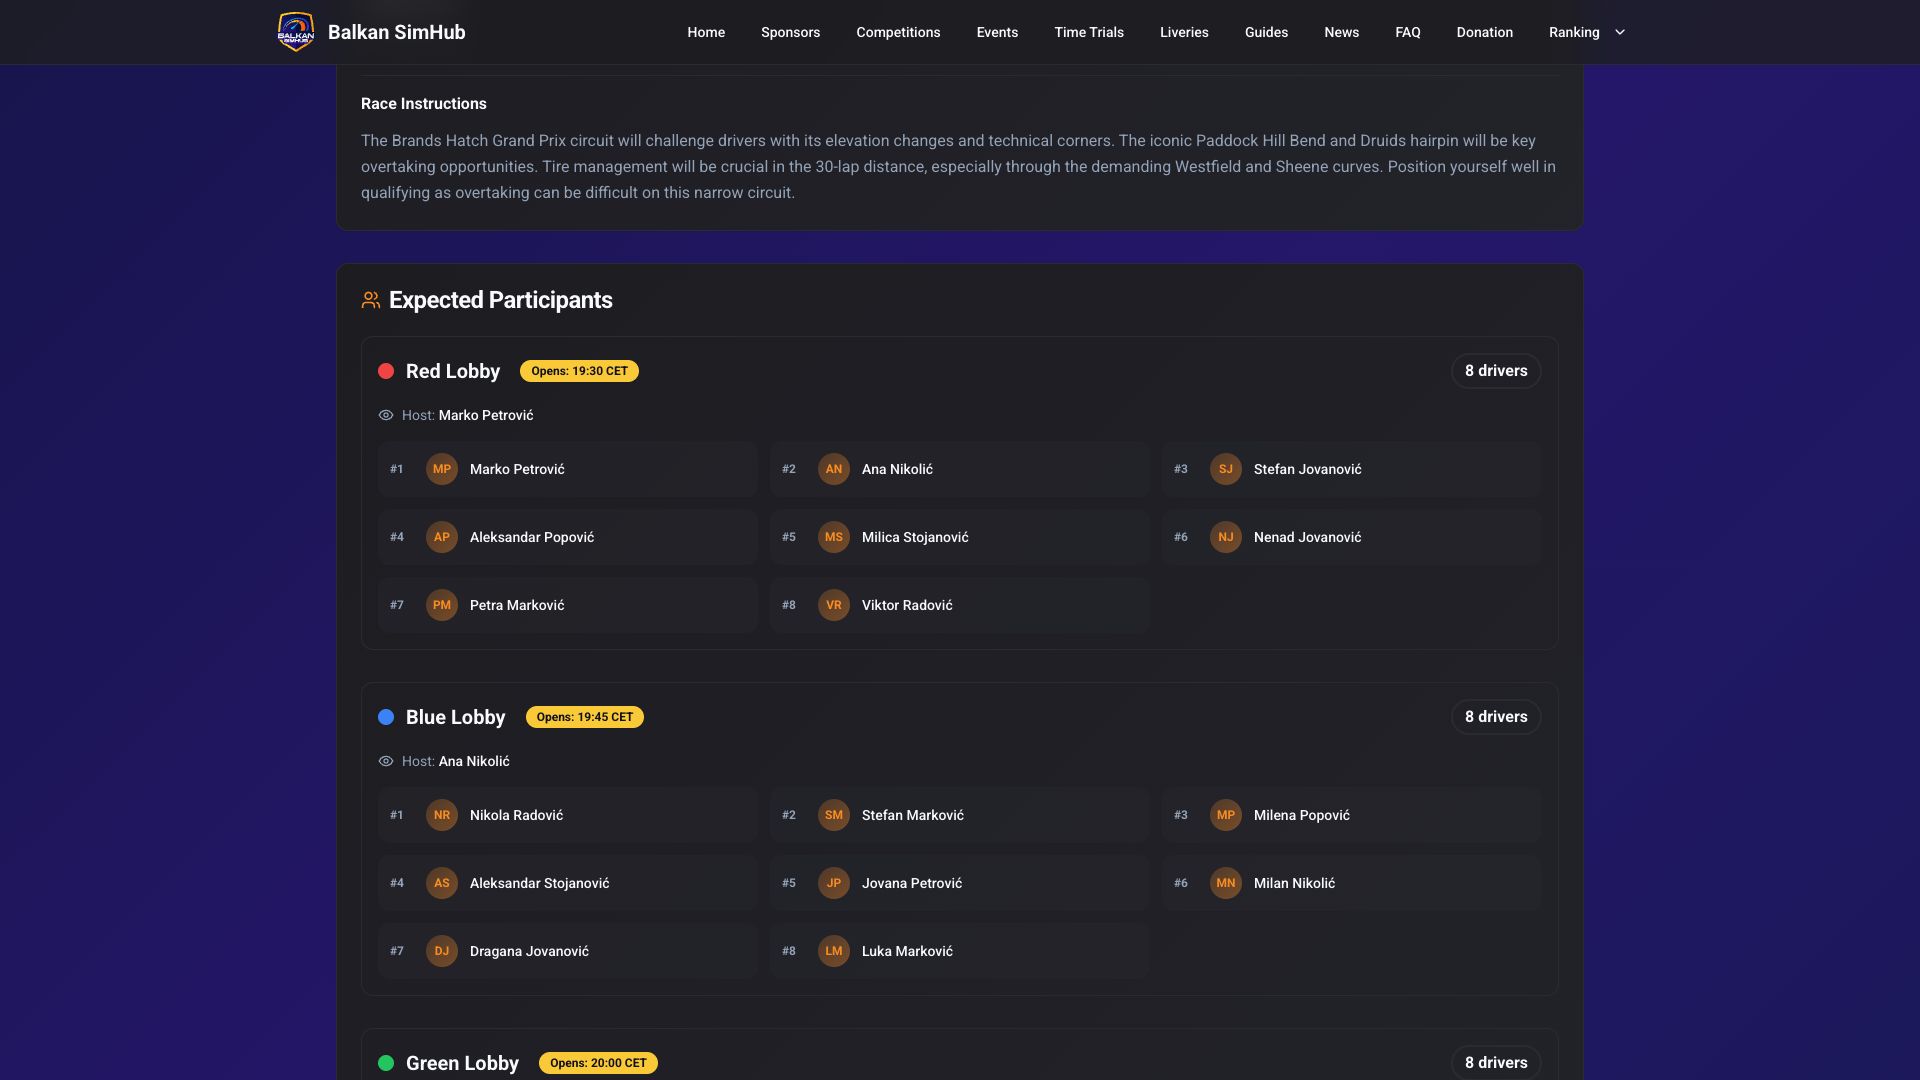Click the Donation link in the navbar
The image size is (1920, 1080).
click(x=1484, y=32)
